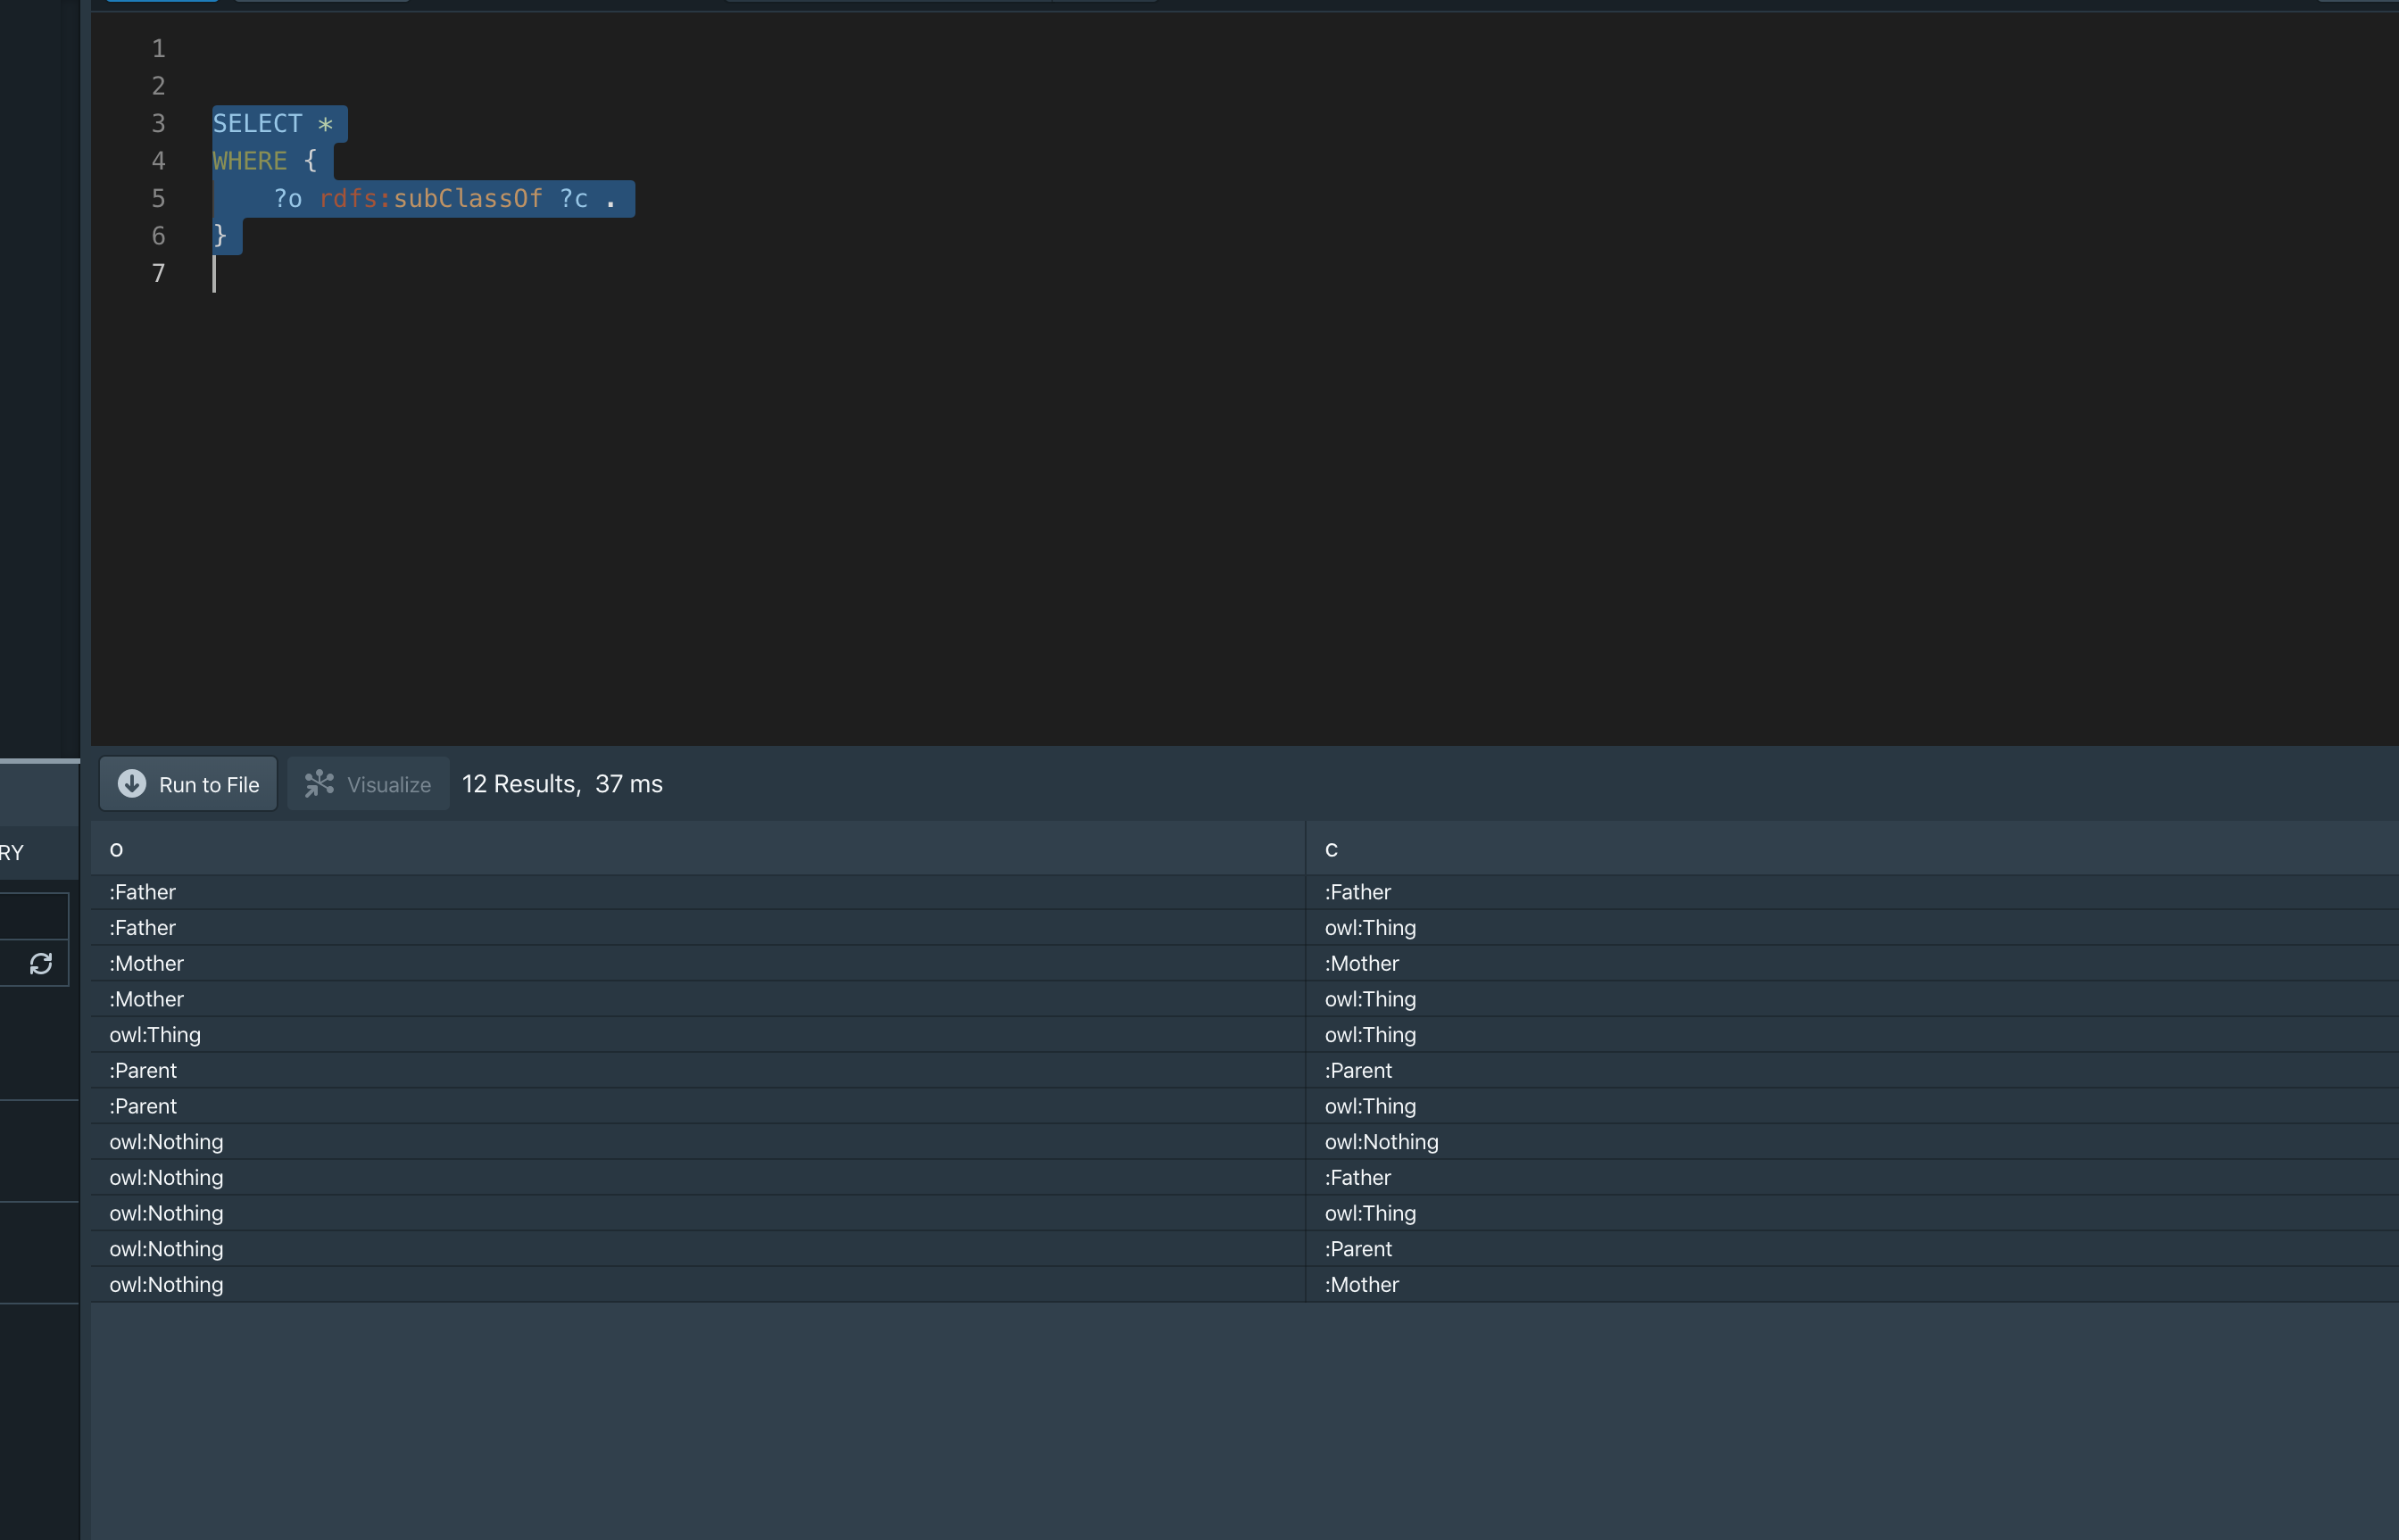Click the owl:Nothing cell in the c column
This screenshot has width=2399, height=1540.
(1381, 1142)
